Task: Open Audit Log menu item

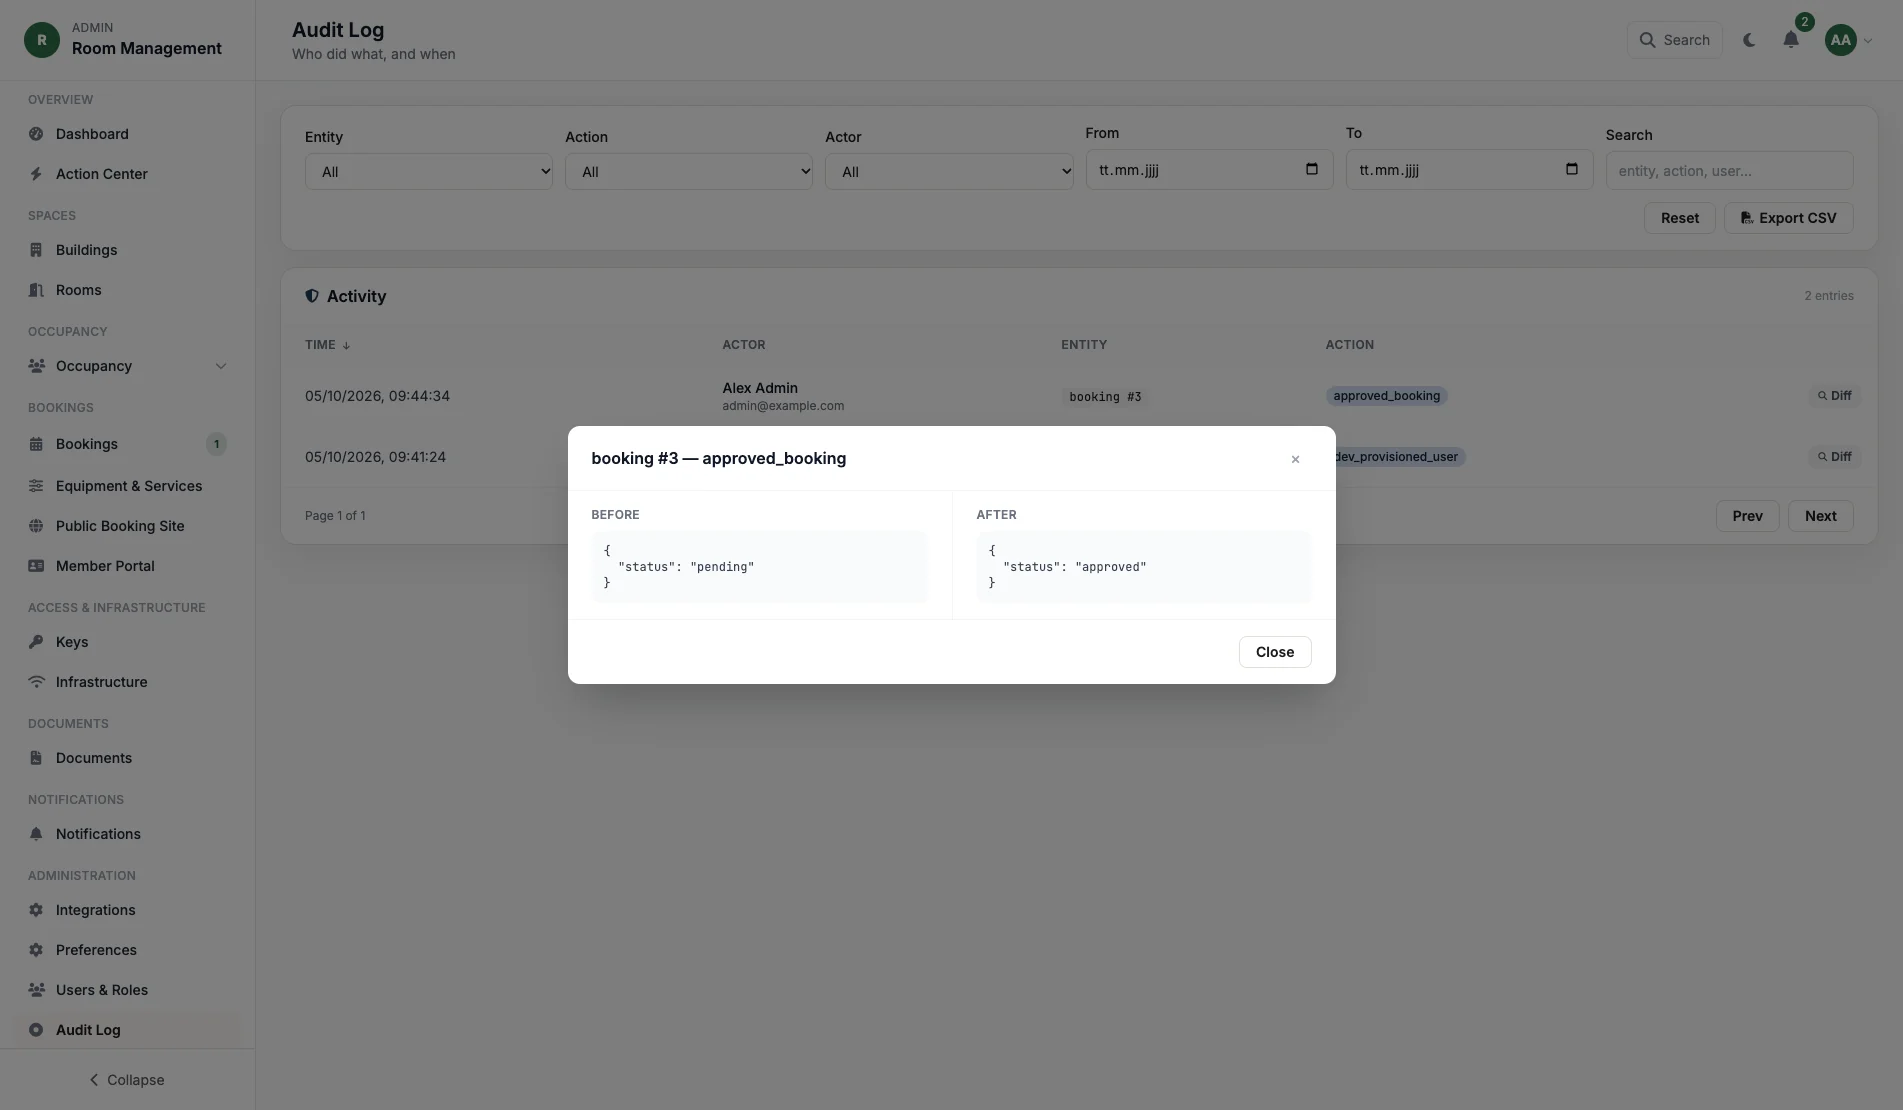Action: tap(127, 1030)
